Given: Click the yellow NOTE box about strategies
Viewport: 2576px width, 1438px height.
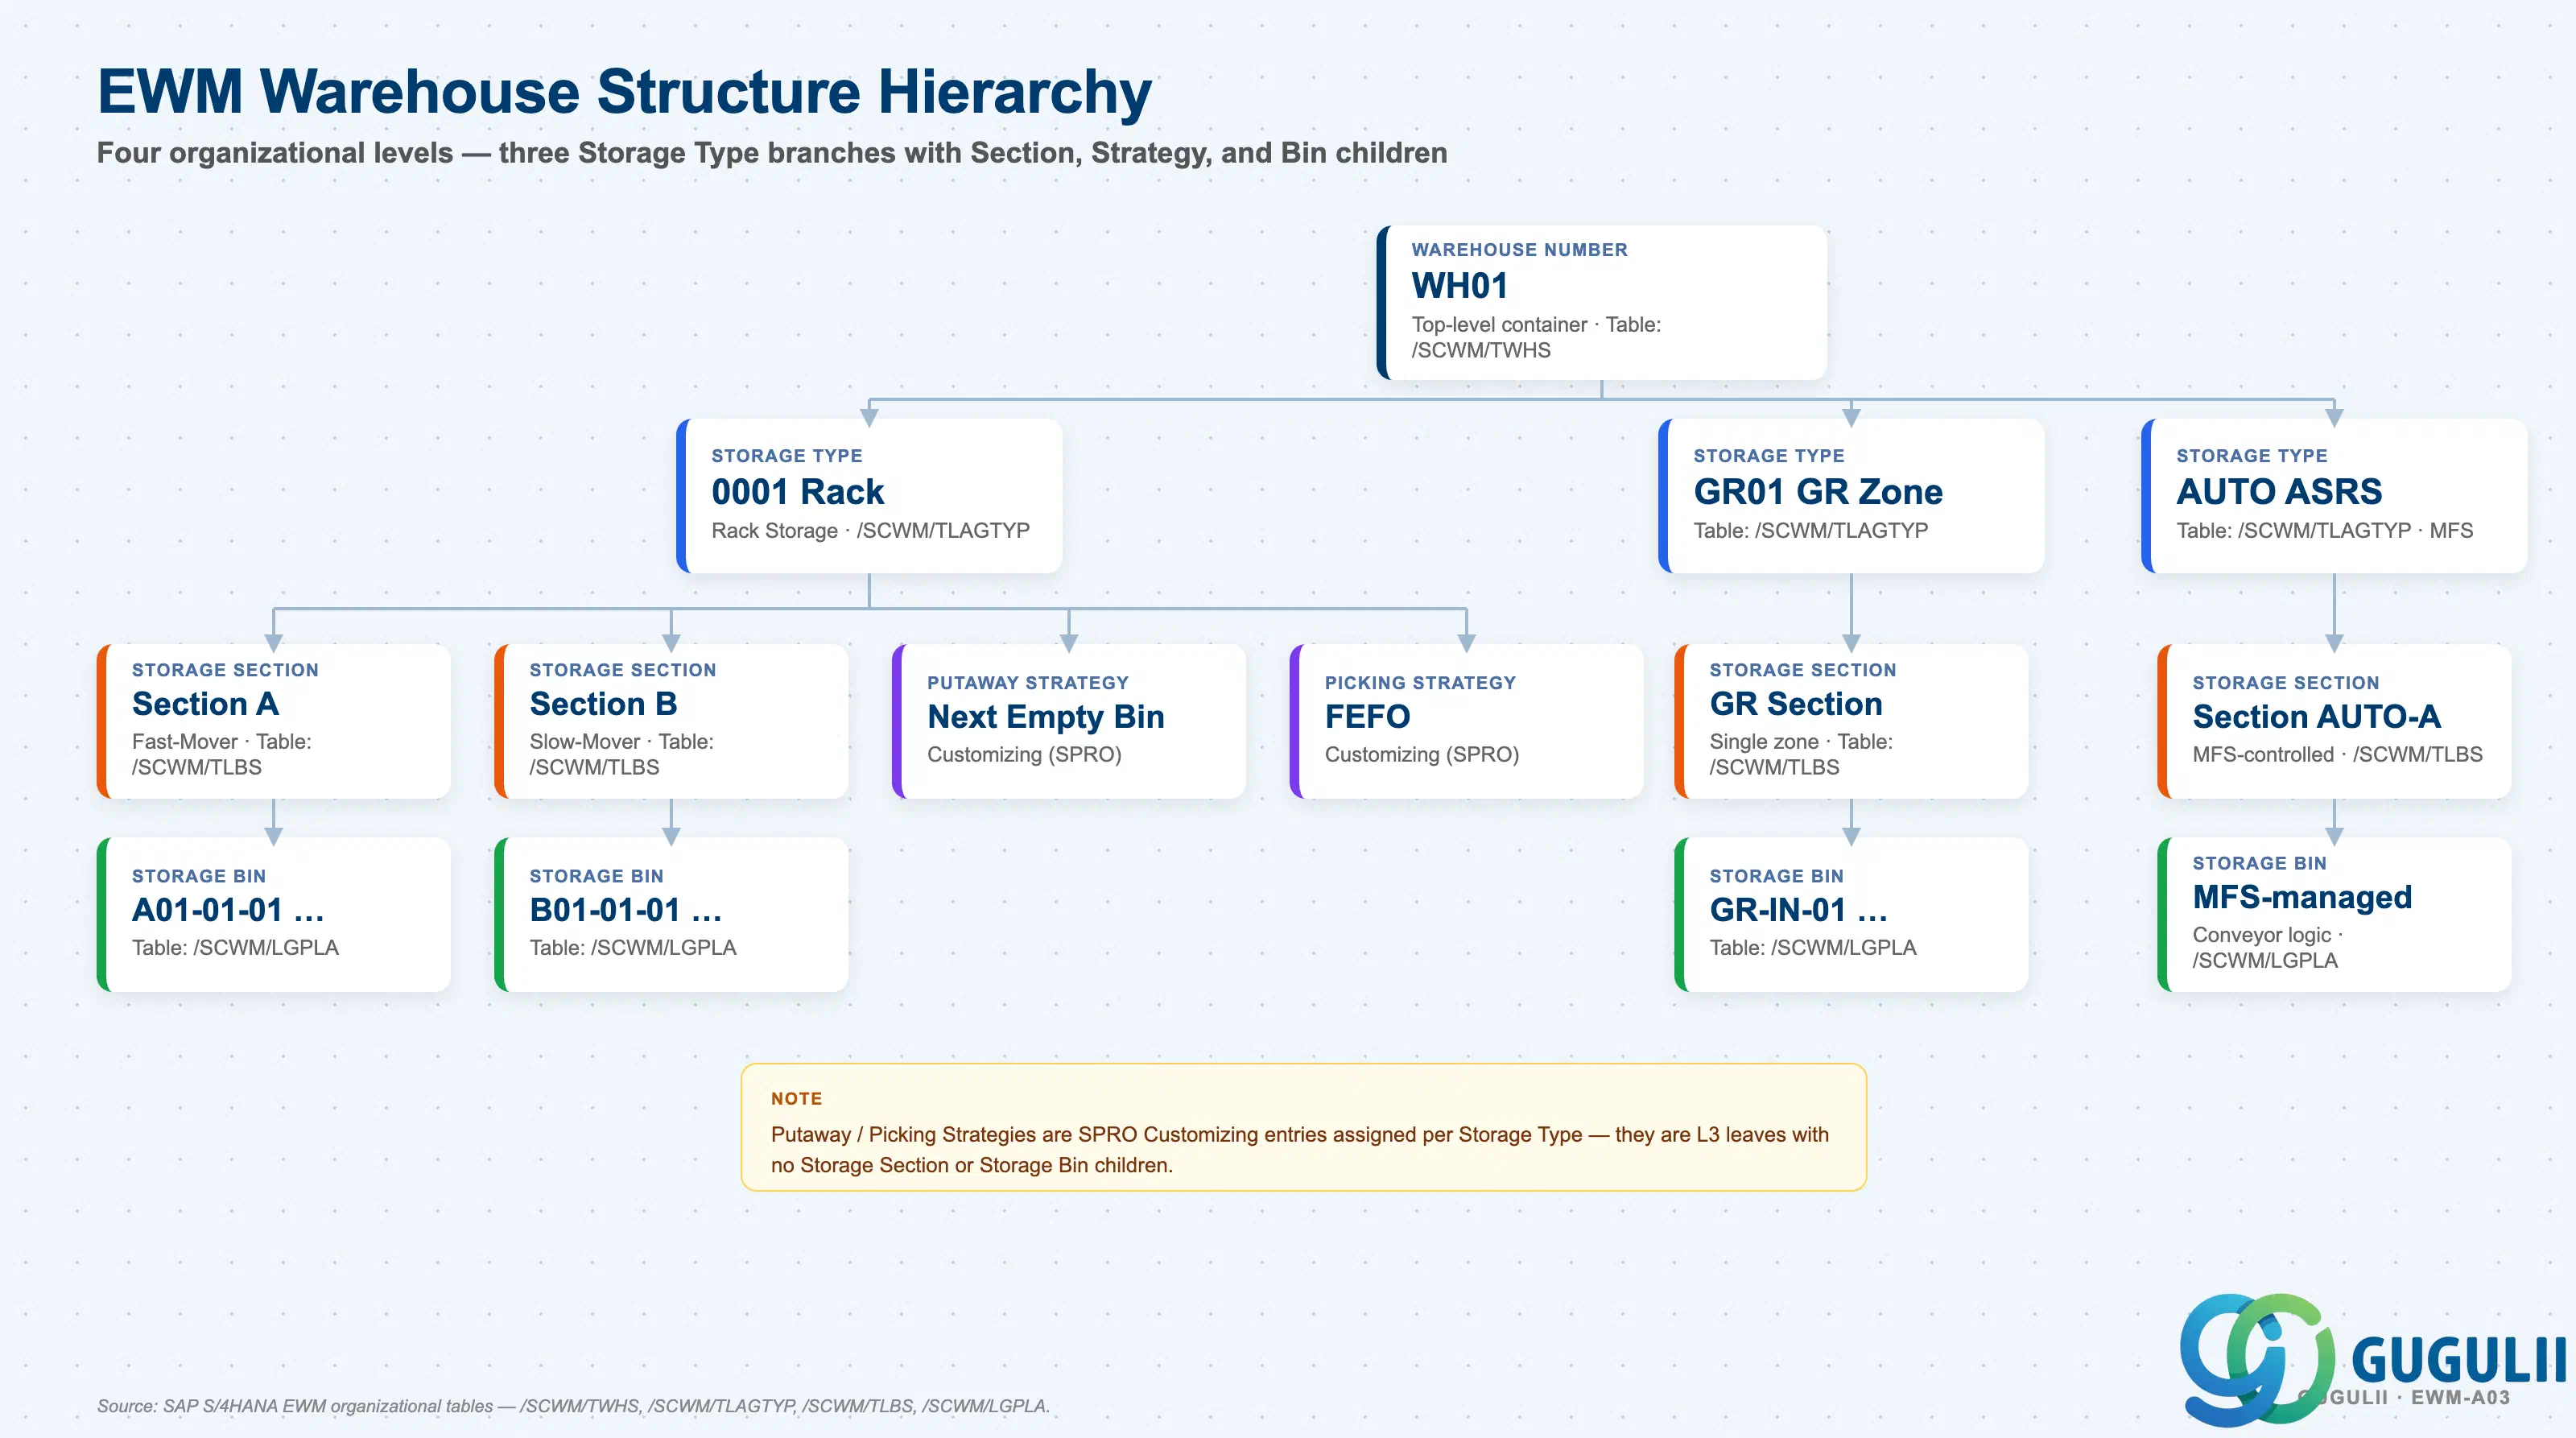Looking at the screenshot, I should [x=1303, y=1127].
